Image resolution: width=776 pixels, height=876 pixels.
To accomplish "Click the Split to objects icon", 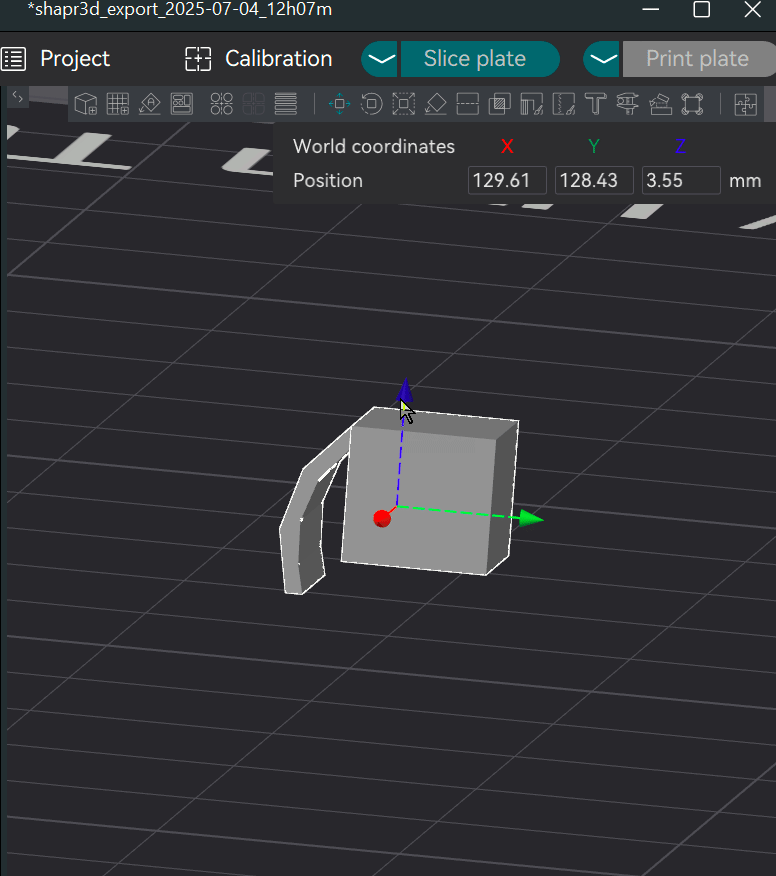I will [222, 104].
